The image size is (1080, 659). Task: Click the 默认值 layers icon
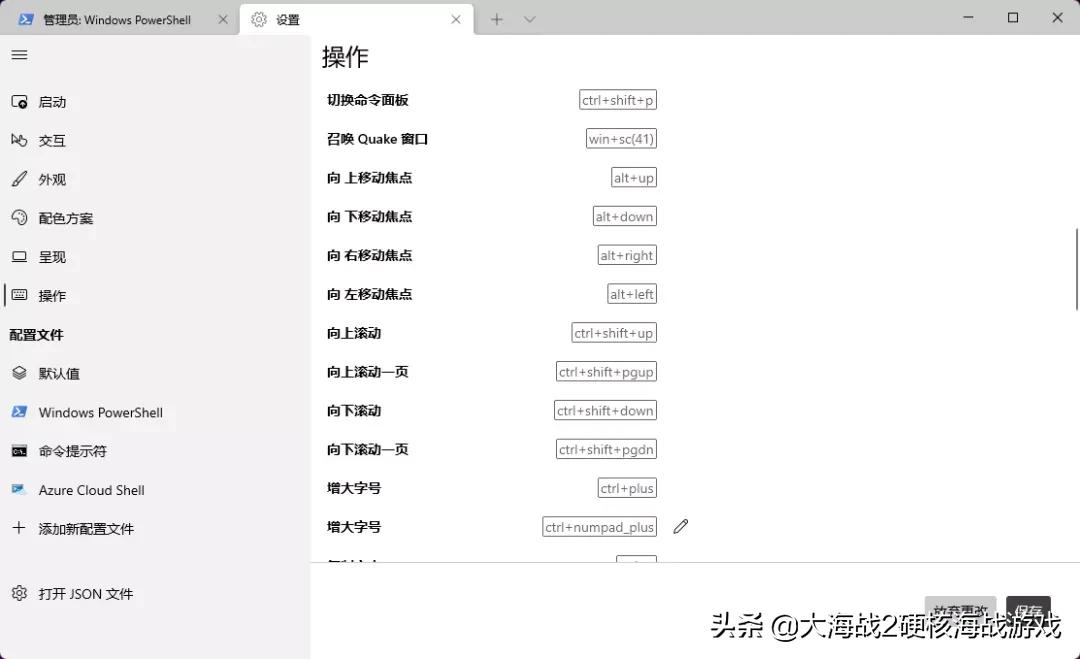(x=19, y=373)
